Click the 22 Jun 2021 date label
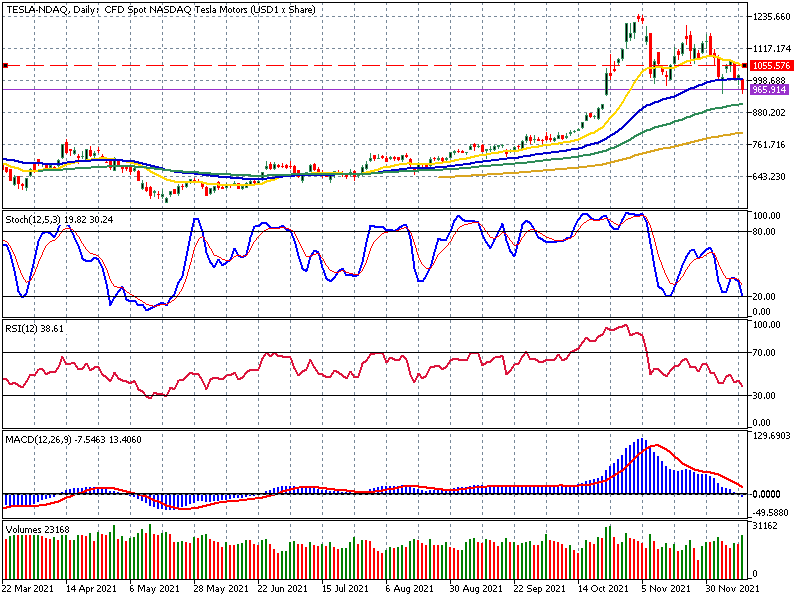 coord(283,589)
